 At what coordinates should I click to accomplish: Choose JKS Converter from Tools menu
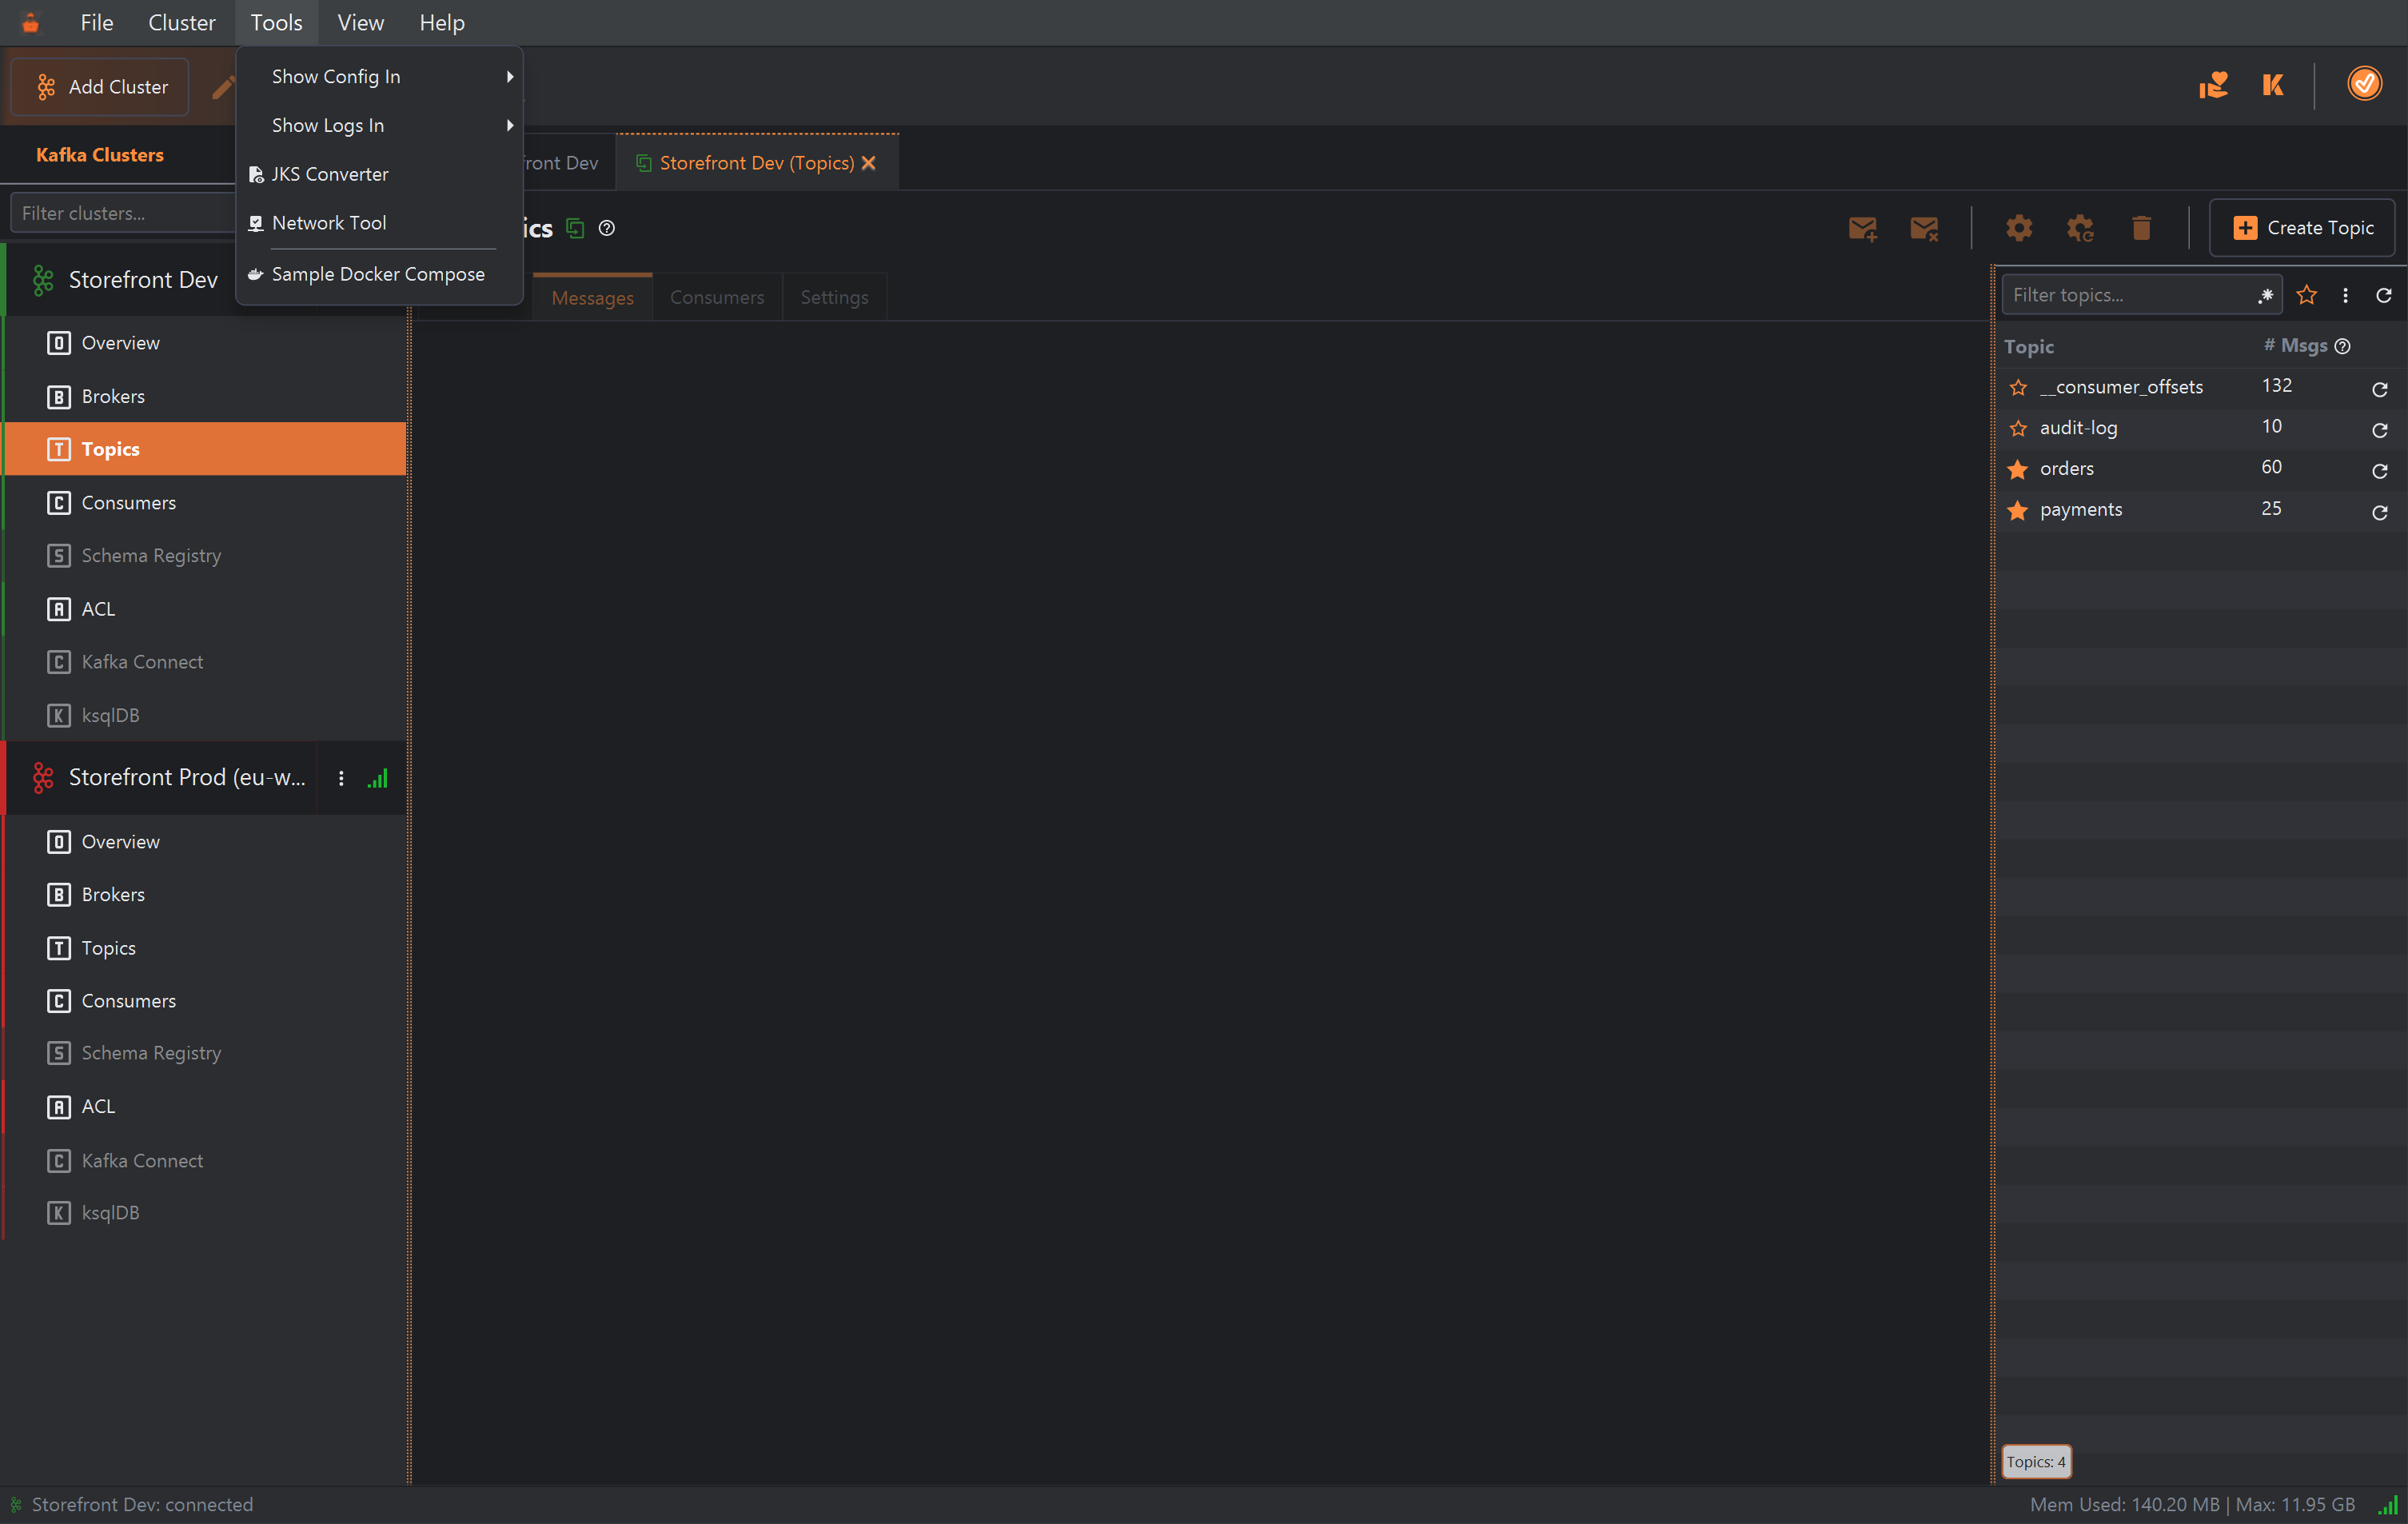pos(380,174)
